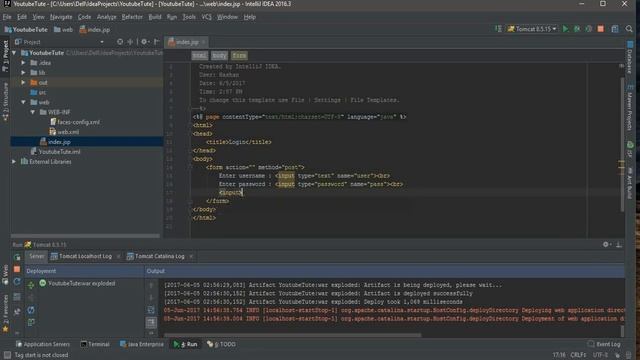Viewport: 640px width, 360px height.
Task: Expand the .idea folder
Action: [23, 63]
